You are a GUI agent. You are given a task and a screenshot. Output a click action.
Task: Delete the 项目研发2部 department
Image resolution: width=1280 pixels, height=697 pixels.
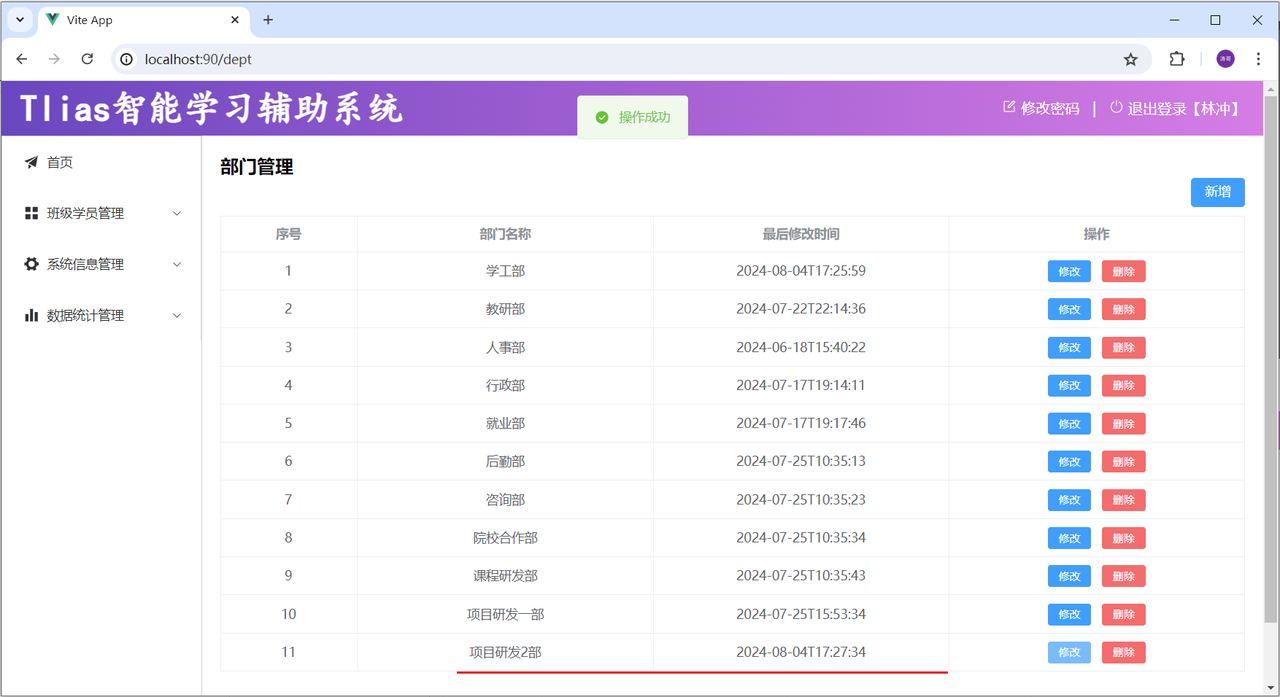(1123, 652)
